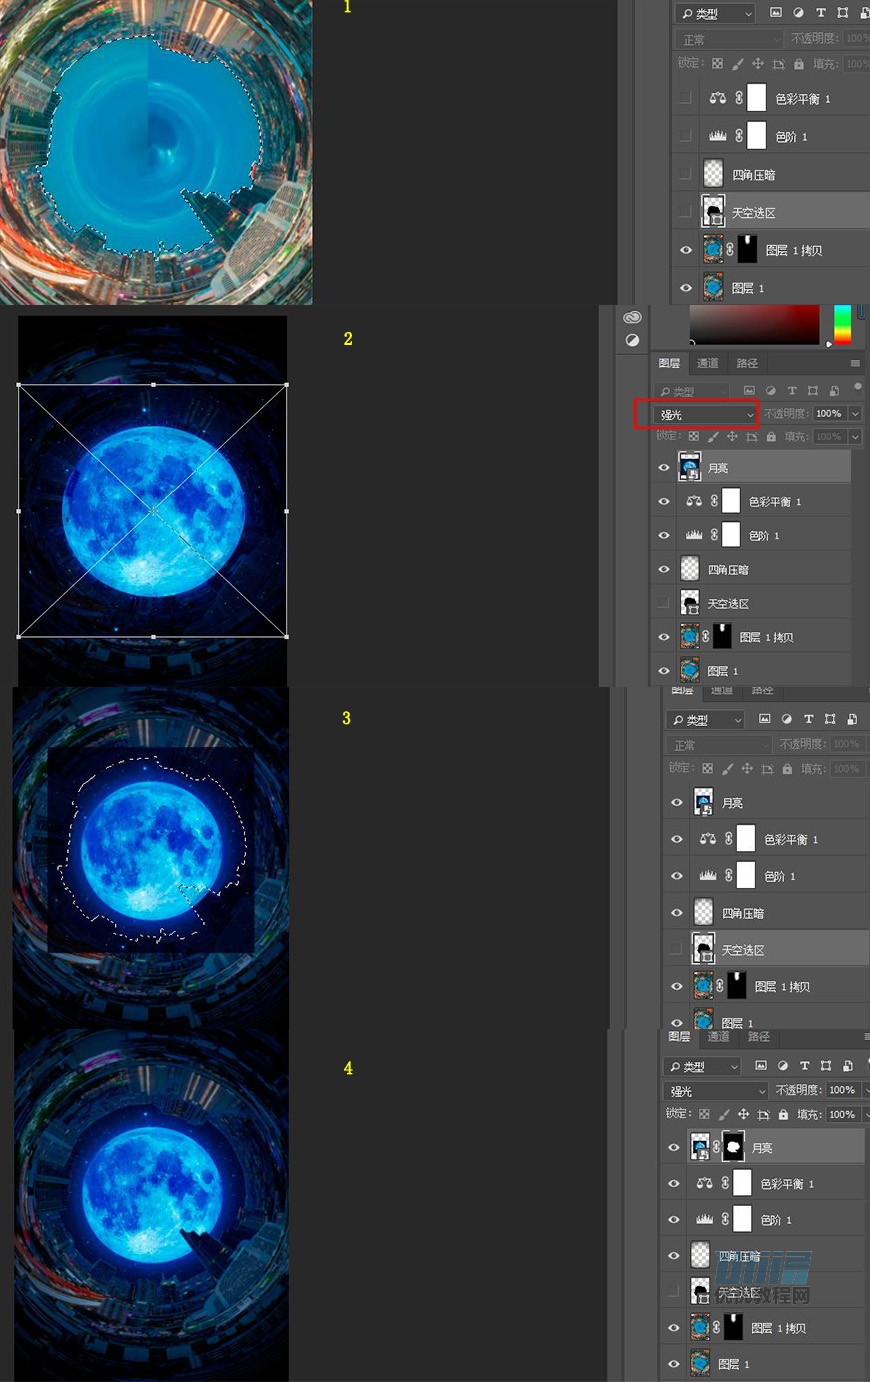Click the type layer filter T icon in step 2

(x=792, y=391)
